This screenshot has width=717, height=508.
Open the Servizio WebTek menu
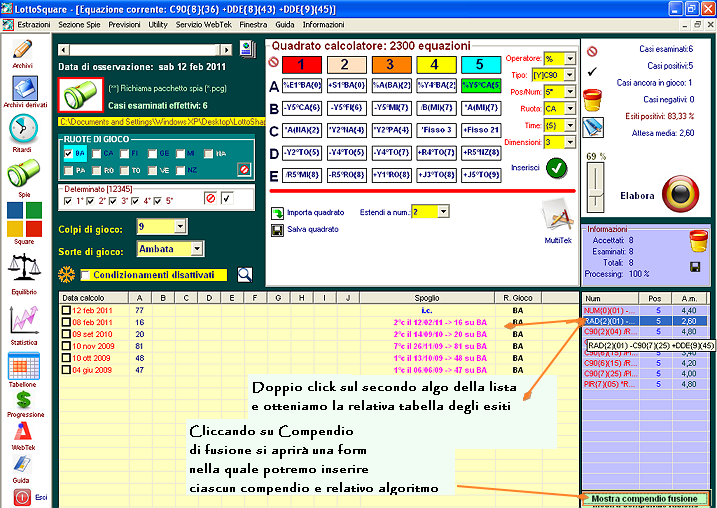(203, 25)
